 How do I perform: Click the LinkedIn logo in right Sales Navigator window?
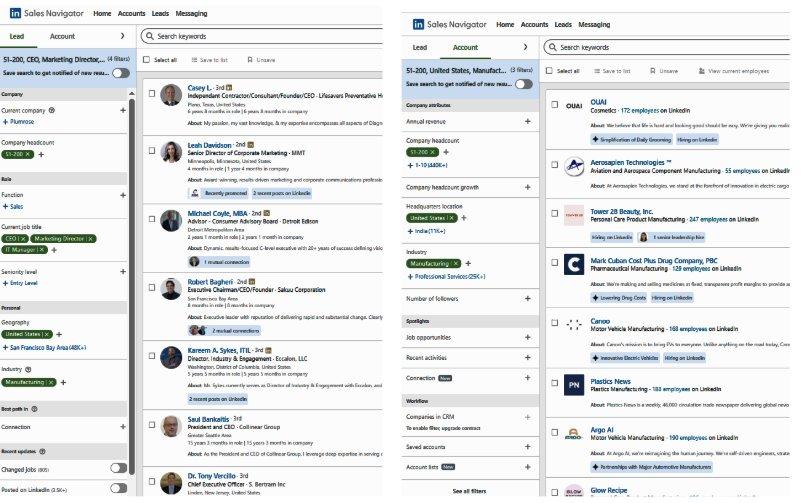pos(418,24)
